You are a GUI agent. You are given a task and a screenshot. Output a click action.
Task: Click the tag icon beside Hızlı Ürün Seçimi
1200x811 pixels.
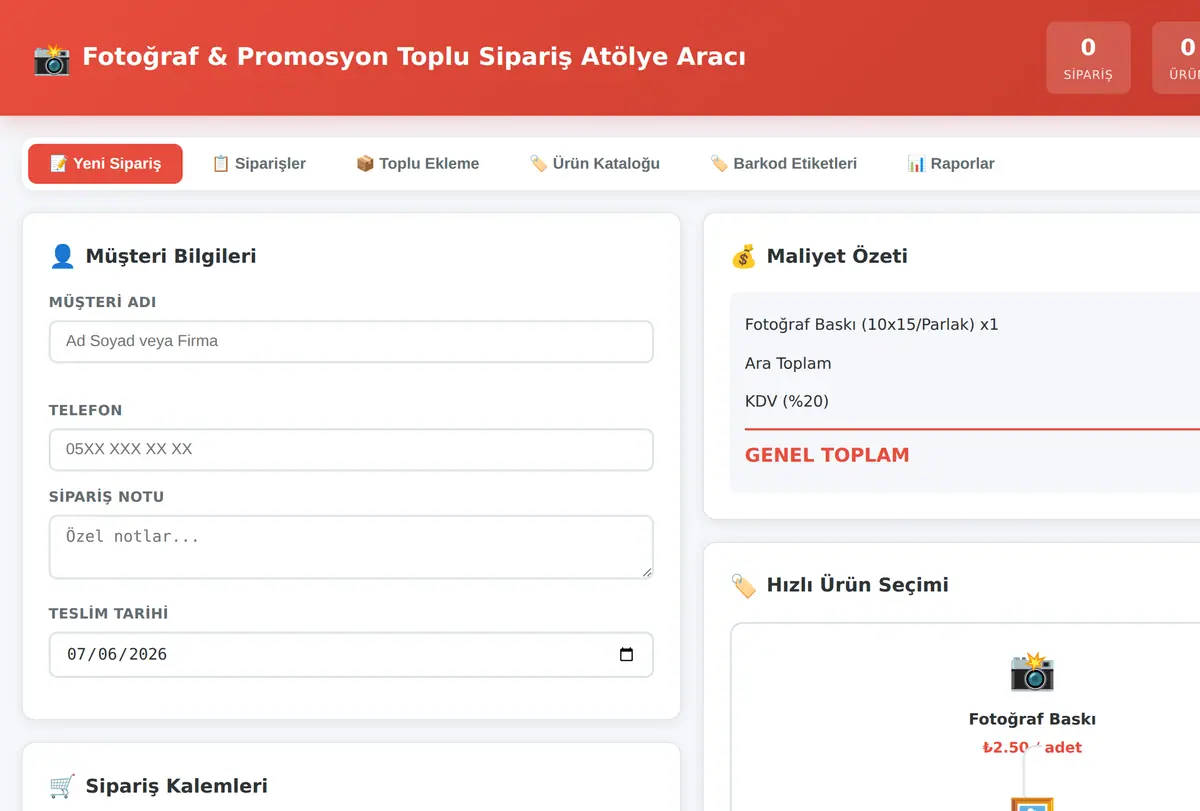[743, 585]
